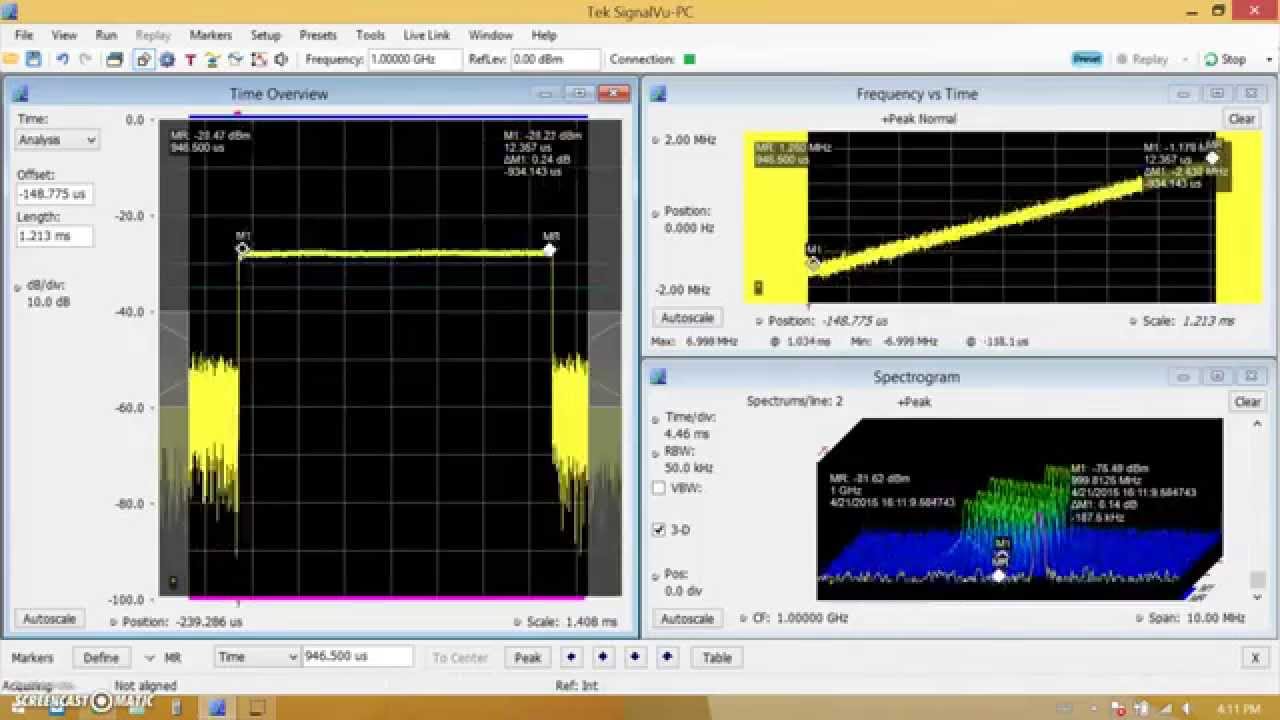Click the Length value field
This screenshot has width=1280, height=720.
[54, 237]
